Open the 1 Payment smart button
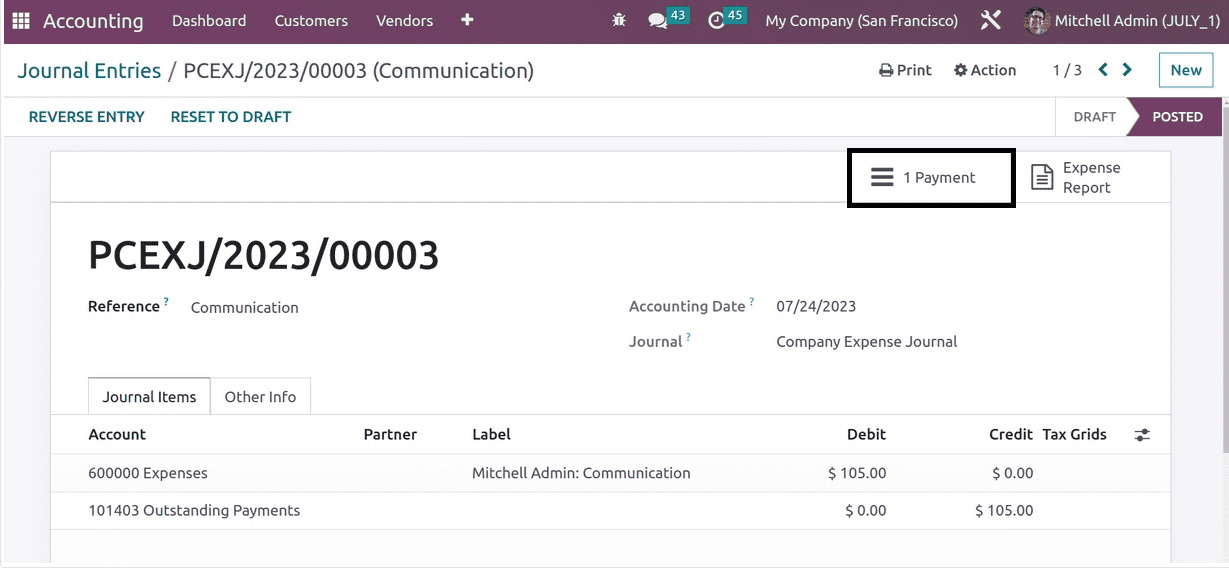The height and width of the screenshot is (574, 1229). (x=931, y=178)
